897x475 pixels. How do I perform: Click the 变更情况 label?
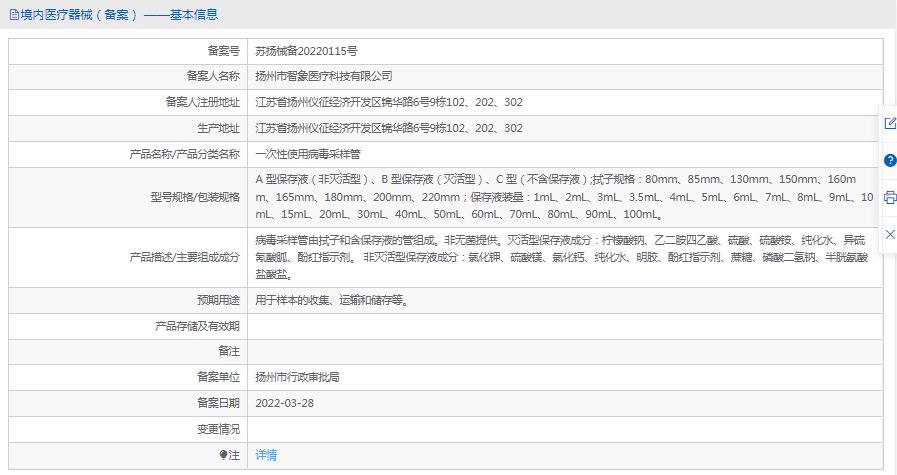(219, 429)
